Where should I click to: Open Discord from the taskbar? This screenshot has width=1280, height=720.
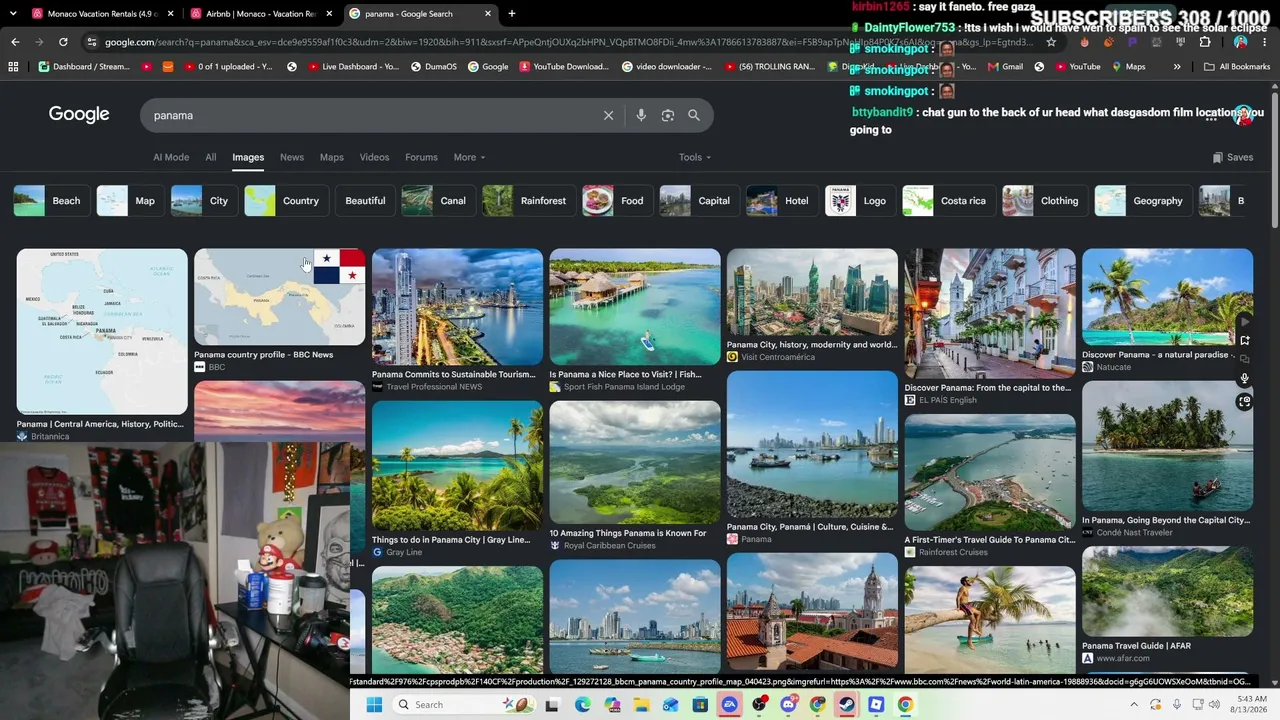(x=788, y=705)
